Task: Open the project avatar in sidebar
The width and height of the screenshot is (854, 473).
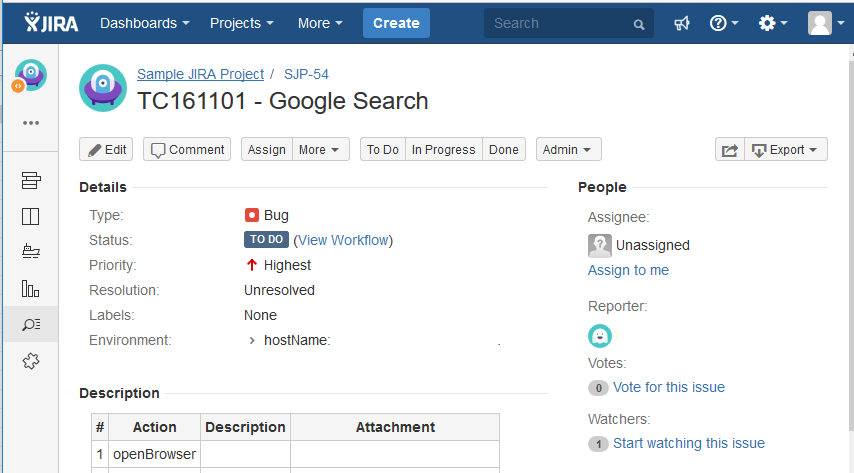Action: pos(29,75)
